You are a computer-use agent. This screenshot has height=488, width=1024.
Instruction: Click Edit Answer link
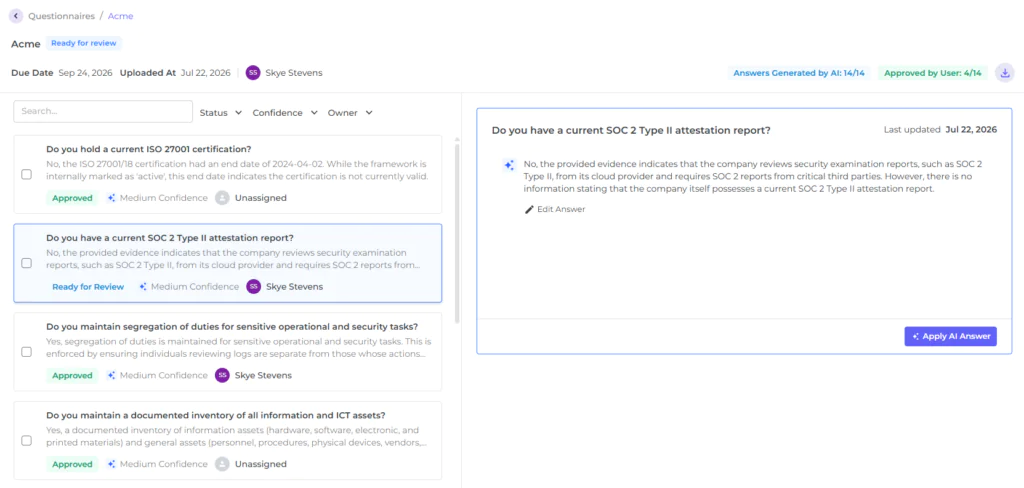555,209
